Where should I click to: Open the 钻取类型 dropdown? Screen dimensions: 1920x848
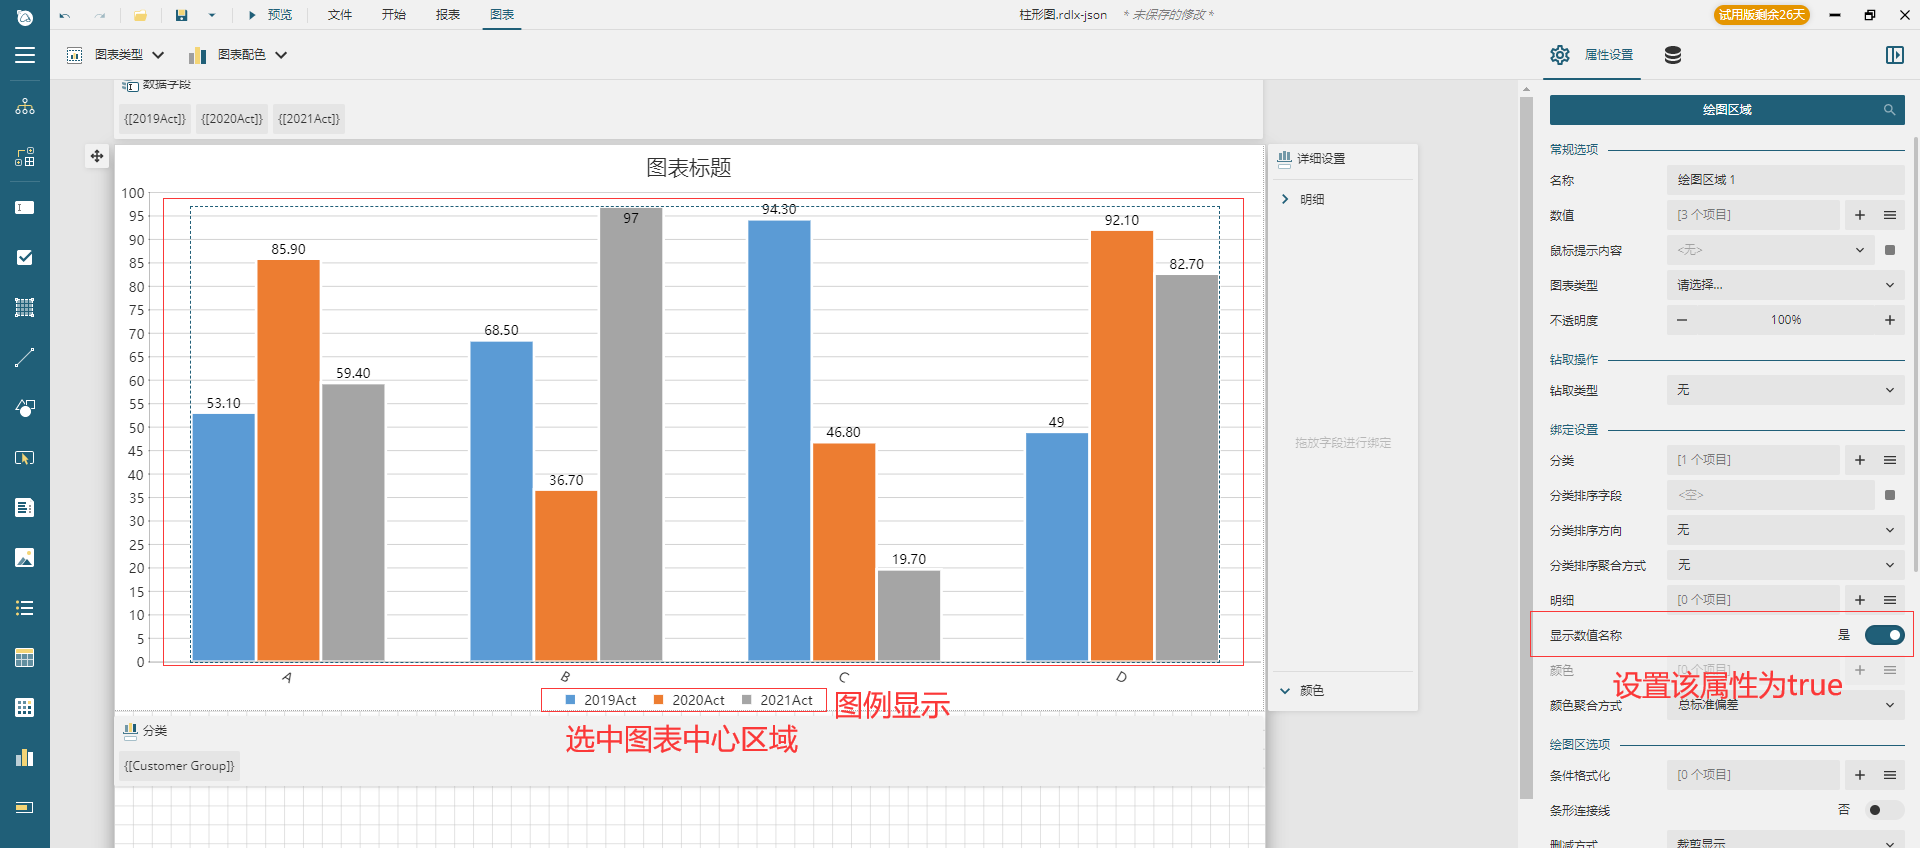(x=1785, y=390)
